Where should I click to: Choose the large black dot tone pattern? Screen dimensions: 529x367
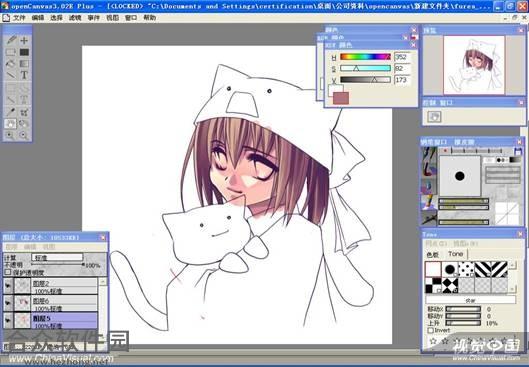[x=450, y=269]
